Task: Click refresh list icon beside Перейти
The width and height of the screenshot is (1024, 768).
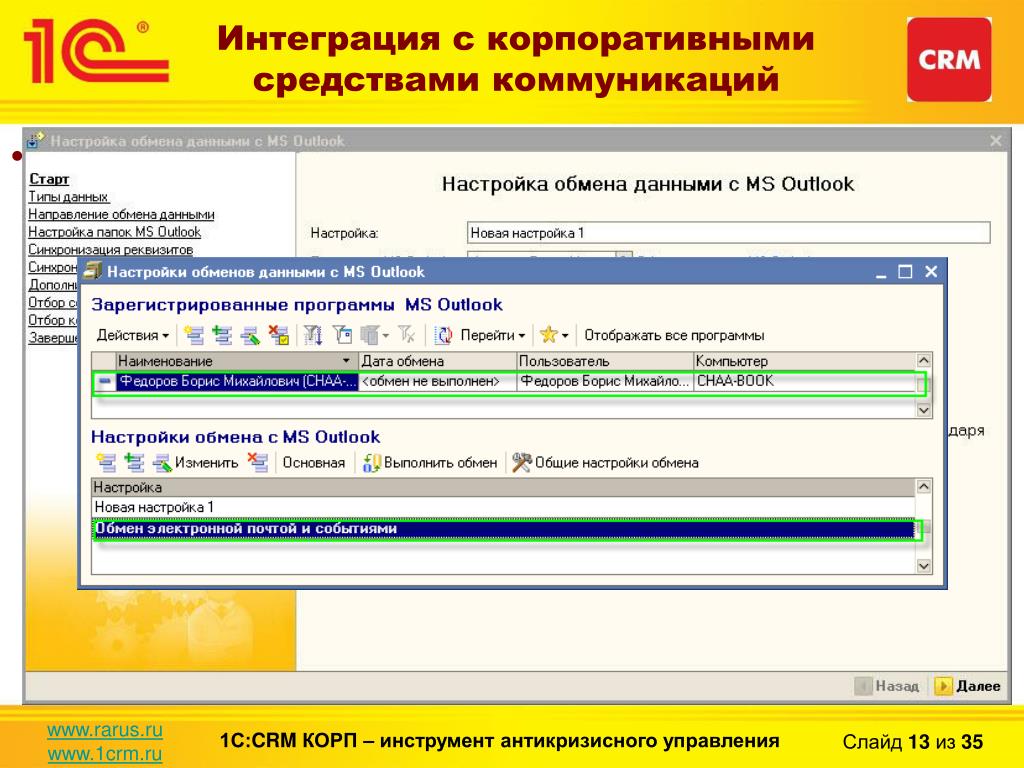Action: click(x=443, y=335)
